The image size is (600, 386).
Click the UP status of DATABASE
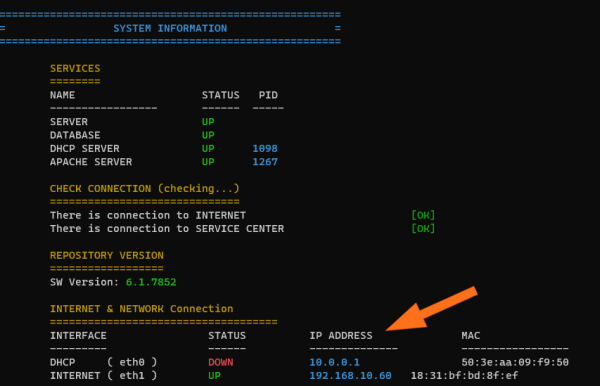click(208, 135)
